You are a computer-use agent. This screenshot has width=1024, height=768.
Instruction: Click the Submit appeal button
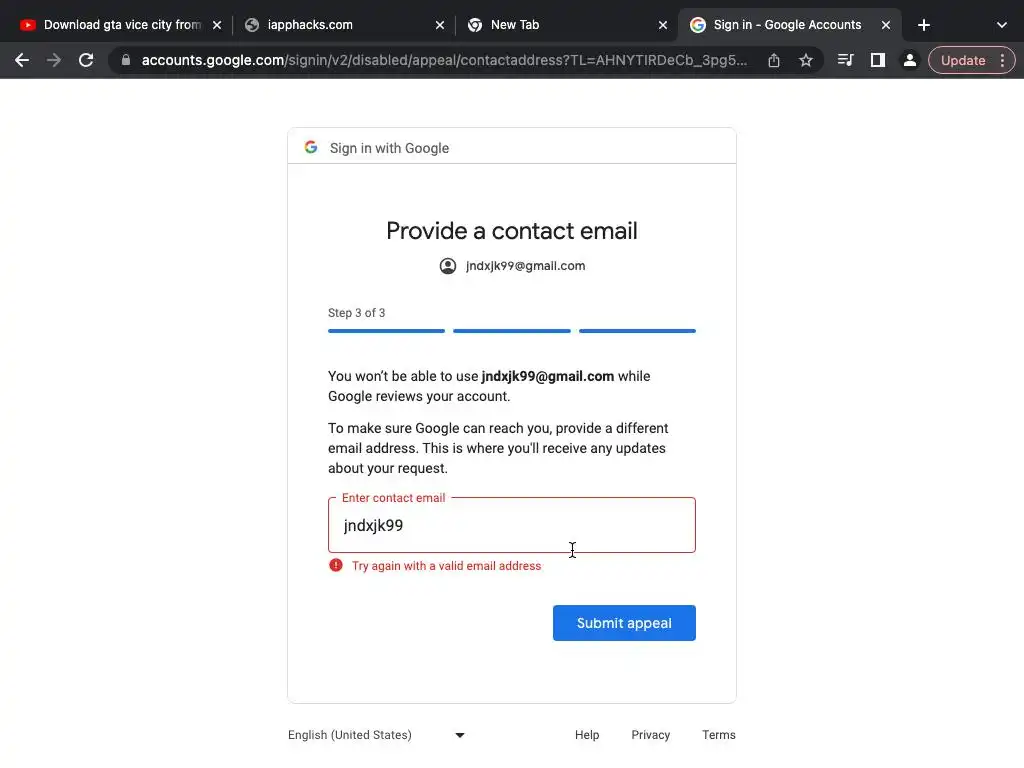click(624, 623)
